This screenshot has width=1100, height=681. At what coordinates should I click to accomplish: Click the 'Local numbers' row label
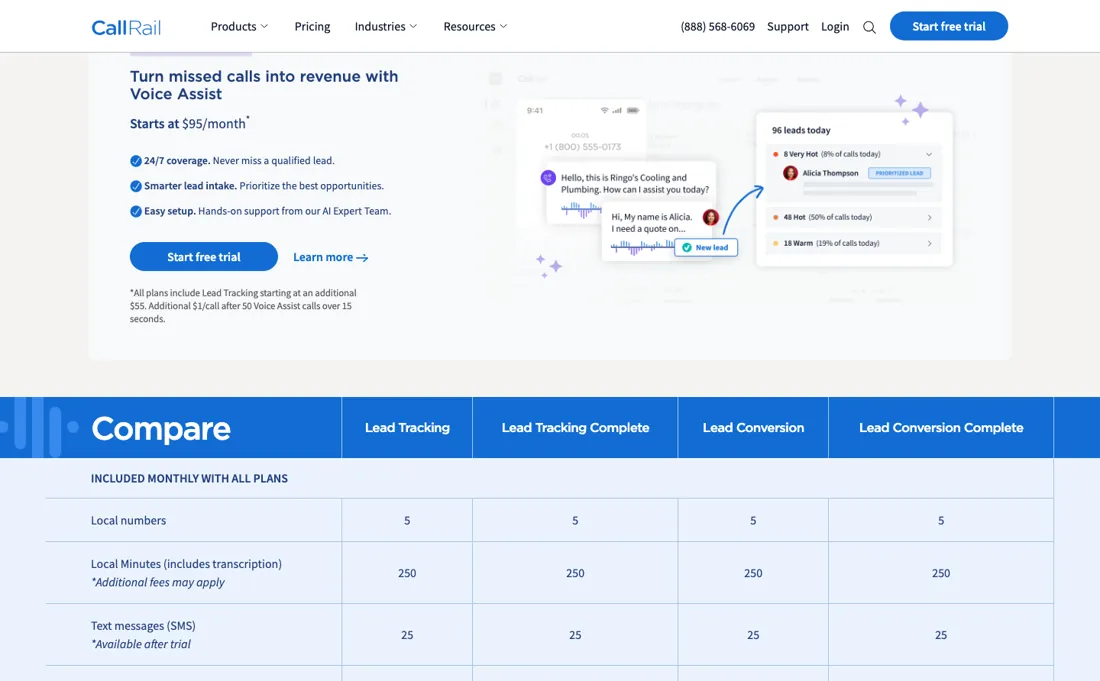(x=128, y=520)
